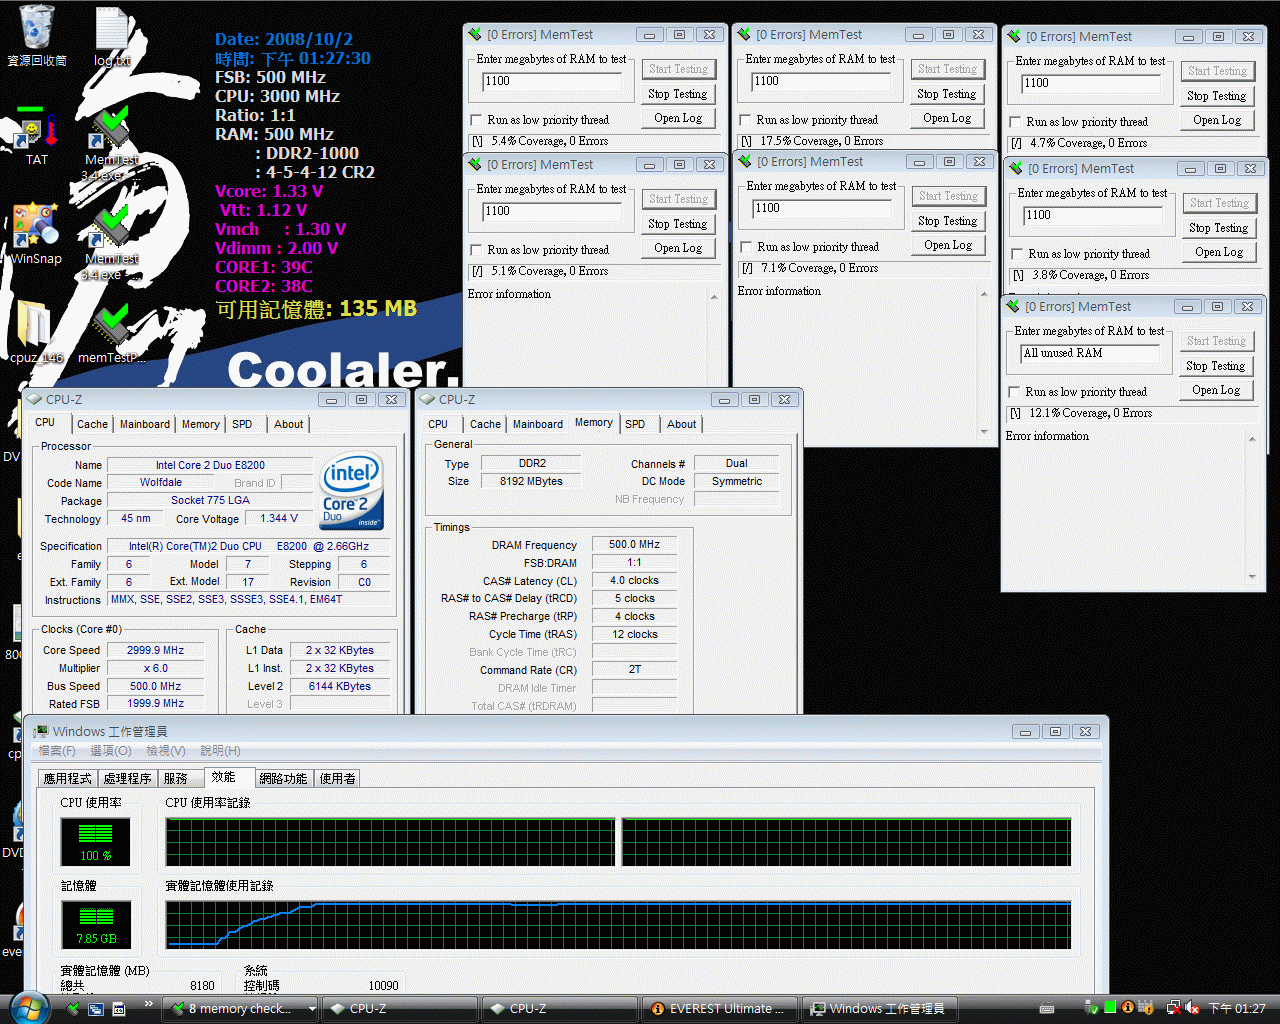Click the green Task Manager CPU tray icon
The width and height of the screenshot is (1280, 1024).
click(x=1111, y=1008)
